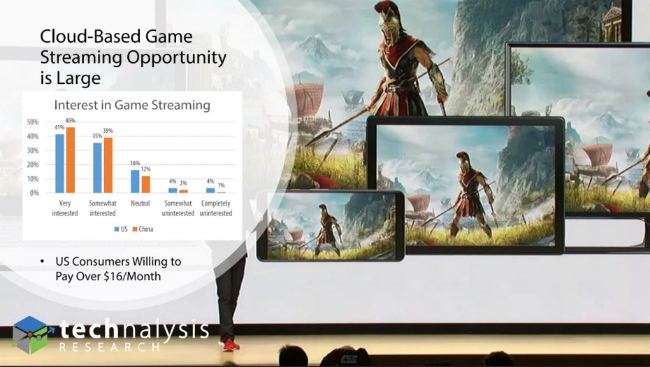Click the Interest in Game Streaming chart title
650x367 pixels.
click(132, 105)
